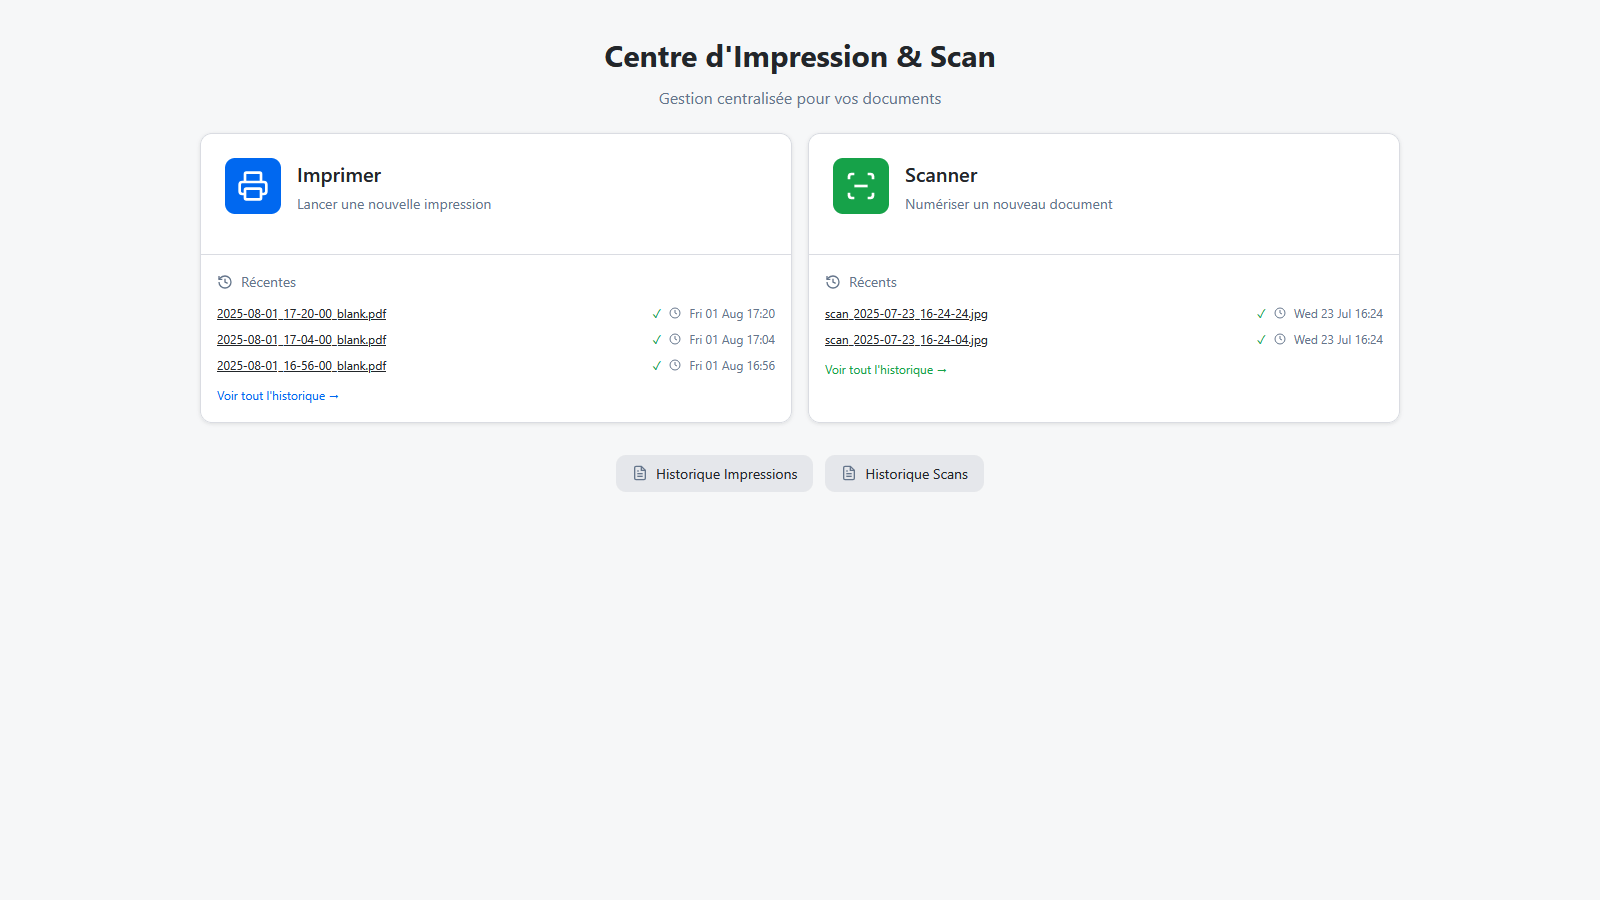Click clock icon for scan_2025-07-23_16-24-04.jpg row
1600x900 pixels.
pos(1280,340)
